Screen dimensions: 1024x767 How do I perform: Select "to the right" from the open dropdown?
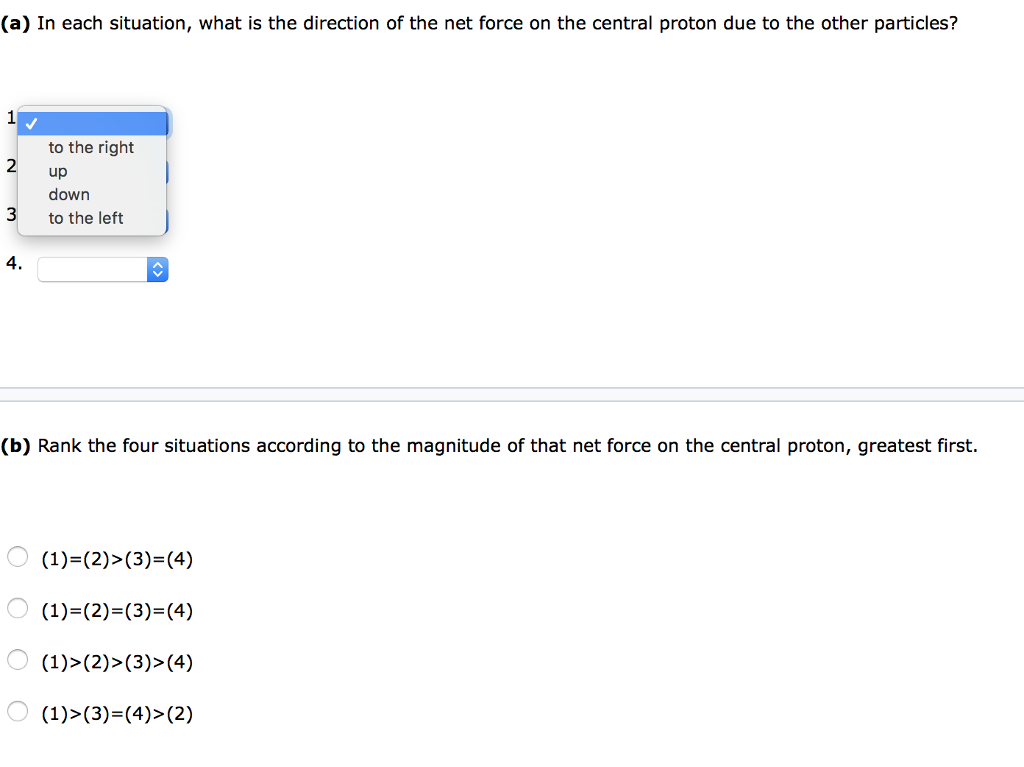point(91,147)
